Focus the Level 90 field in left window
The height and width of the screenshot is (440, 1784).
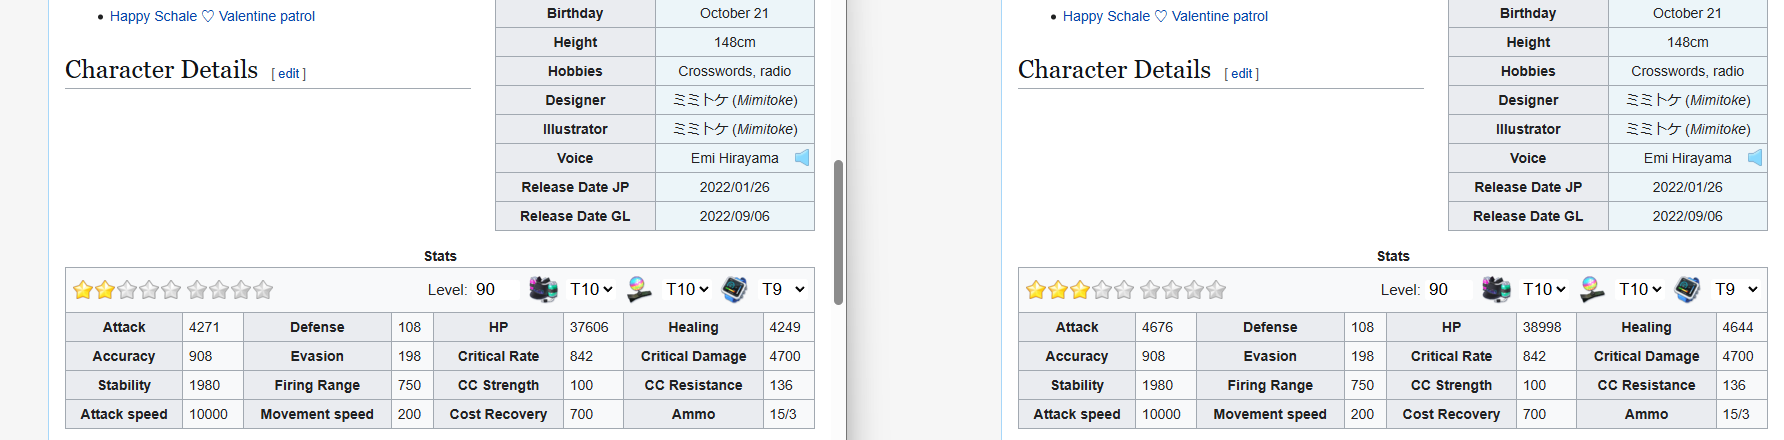(496, 289)
